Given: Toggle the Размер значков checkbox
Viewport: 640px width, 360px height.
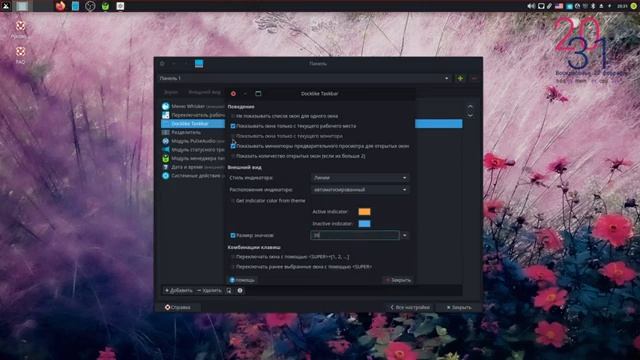Looking at the screenshot, I should pos(233,236).
